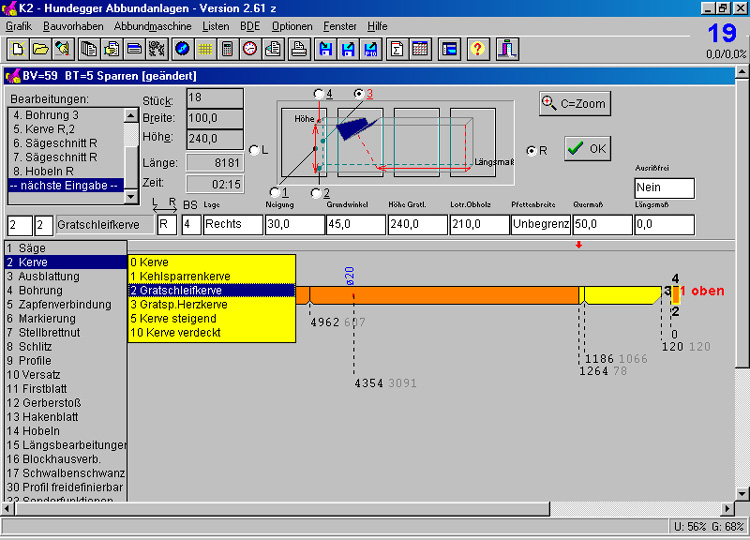750x540 pixels.
Task: Select radio button 1 on beam diagram
Action: pyautogui.click(x=275, y=192)
